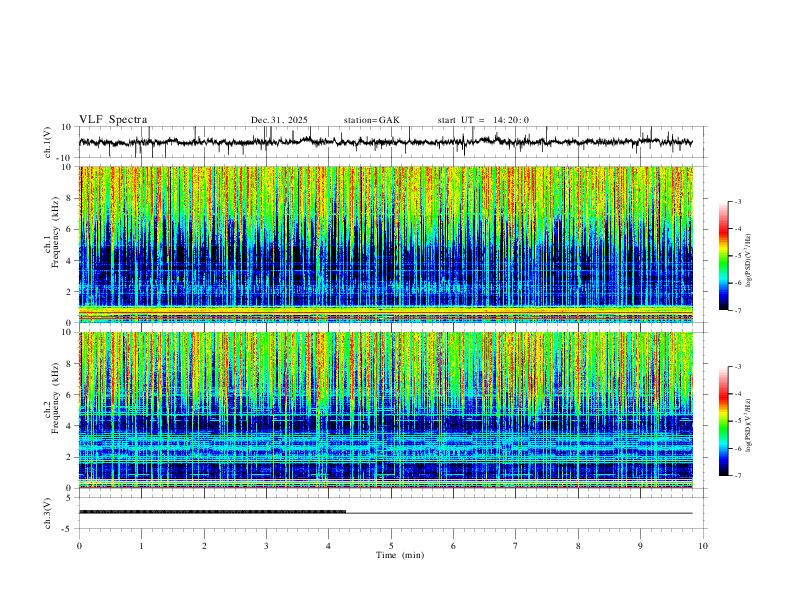The image size is (792, 612).
Task: Click the time axis tick label '0'
Action: coord(79,546)
